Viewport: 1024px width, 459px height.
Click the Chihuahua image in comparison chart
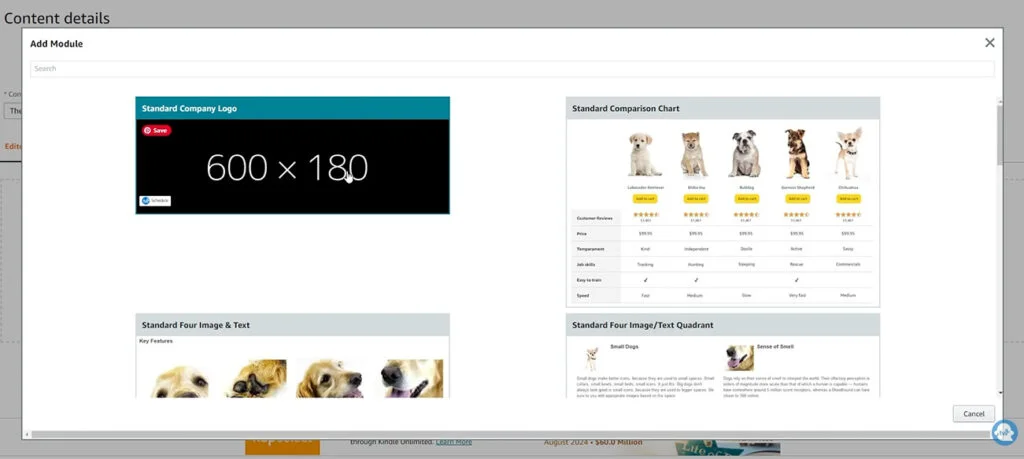[x=848, y=153]
